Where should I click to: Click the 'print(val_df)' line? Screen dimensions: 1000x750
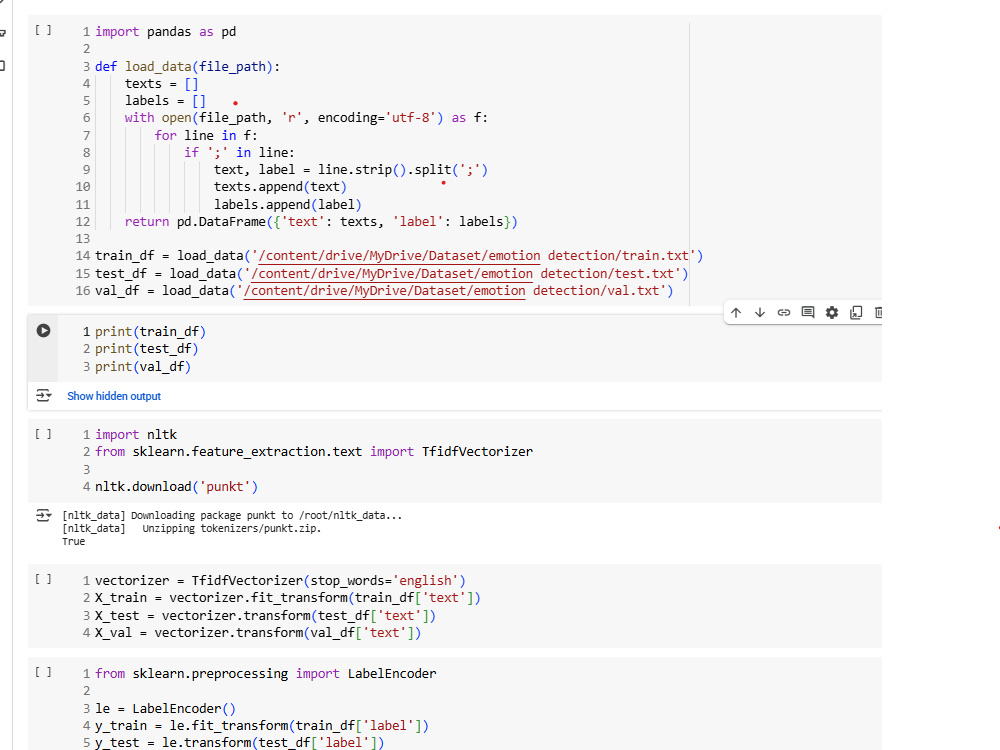coord(143,367)
